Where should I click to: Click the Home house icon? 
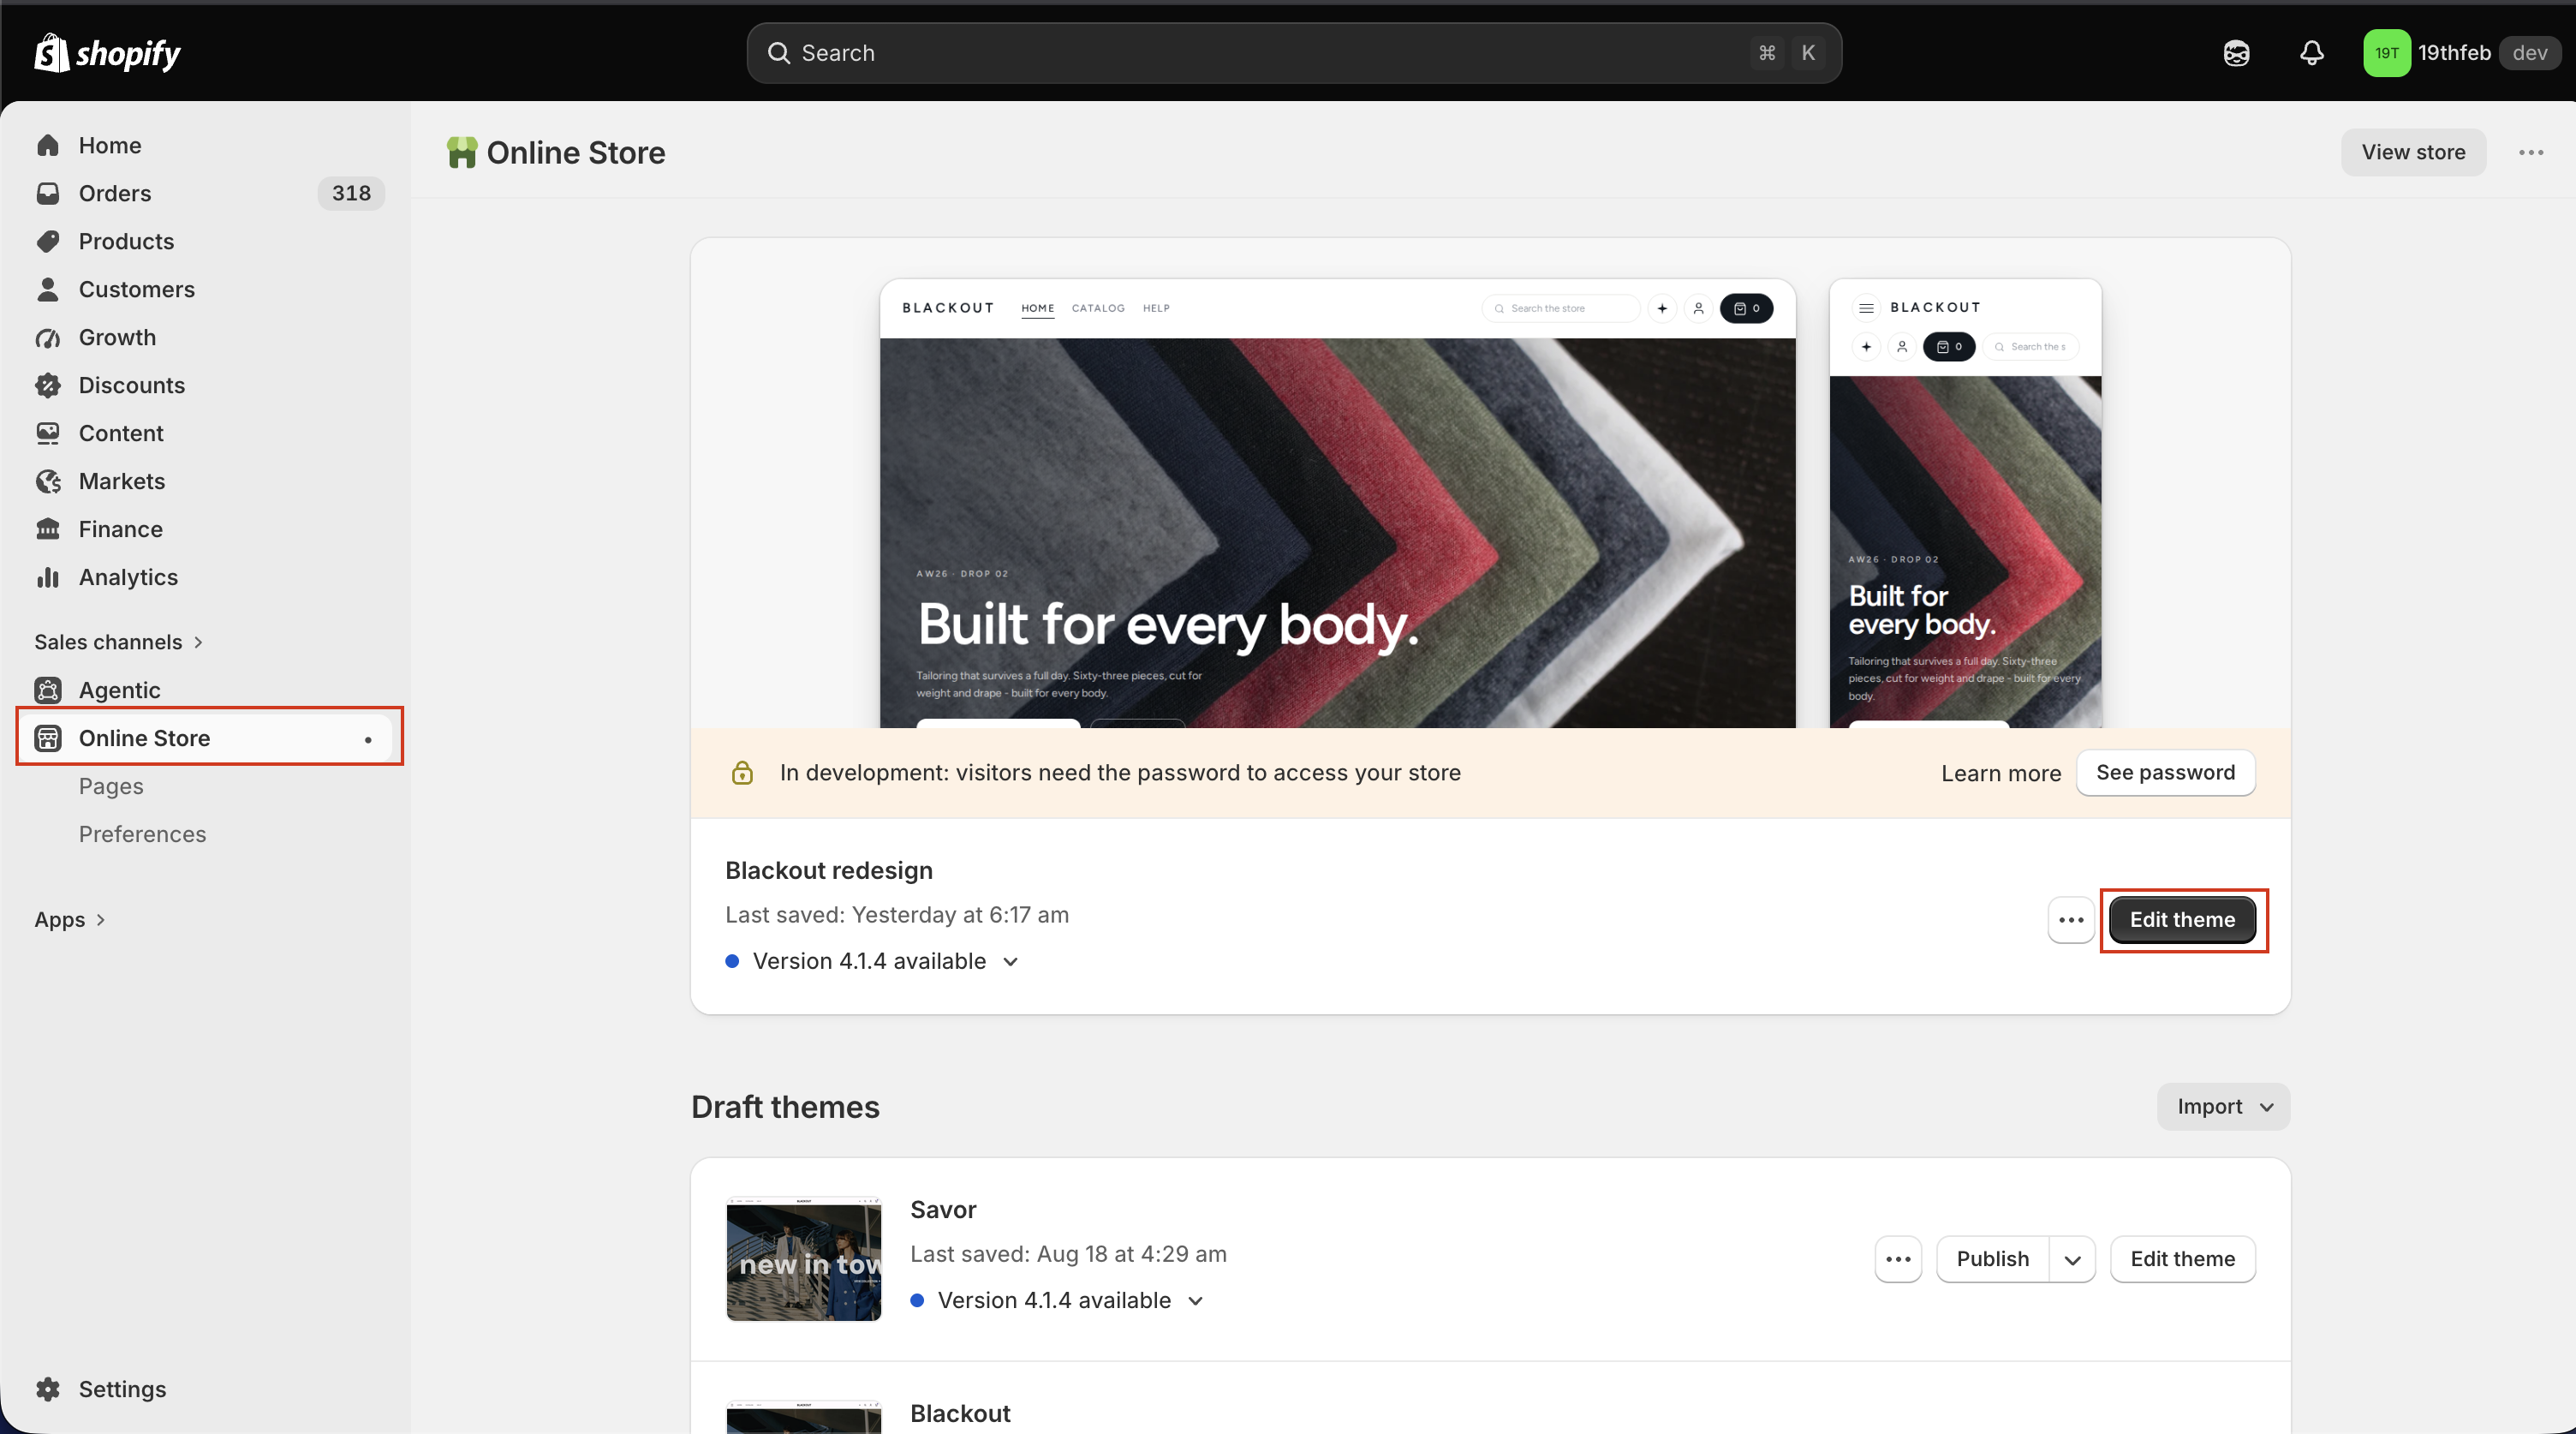point(48,145)
